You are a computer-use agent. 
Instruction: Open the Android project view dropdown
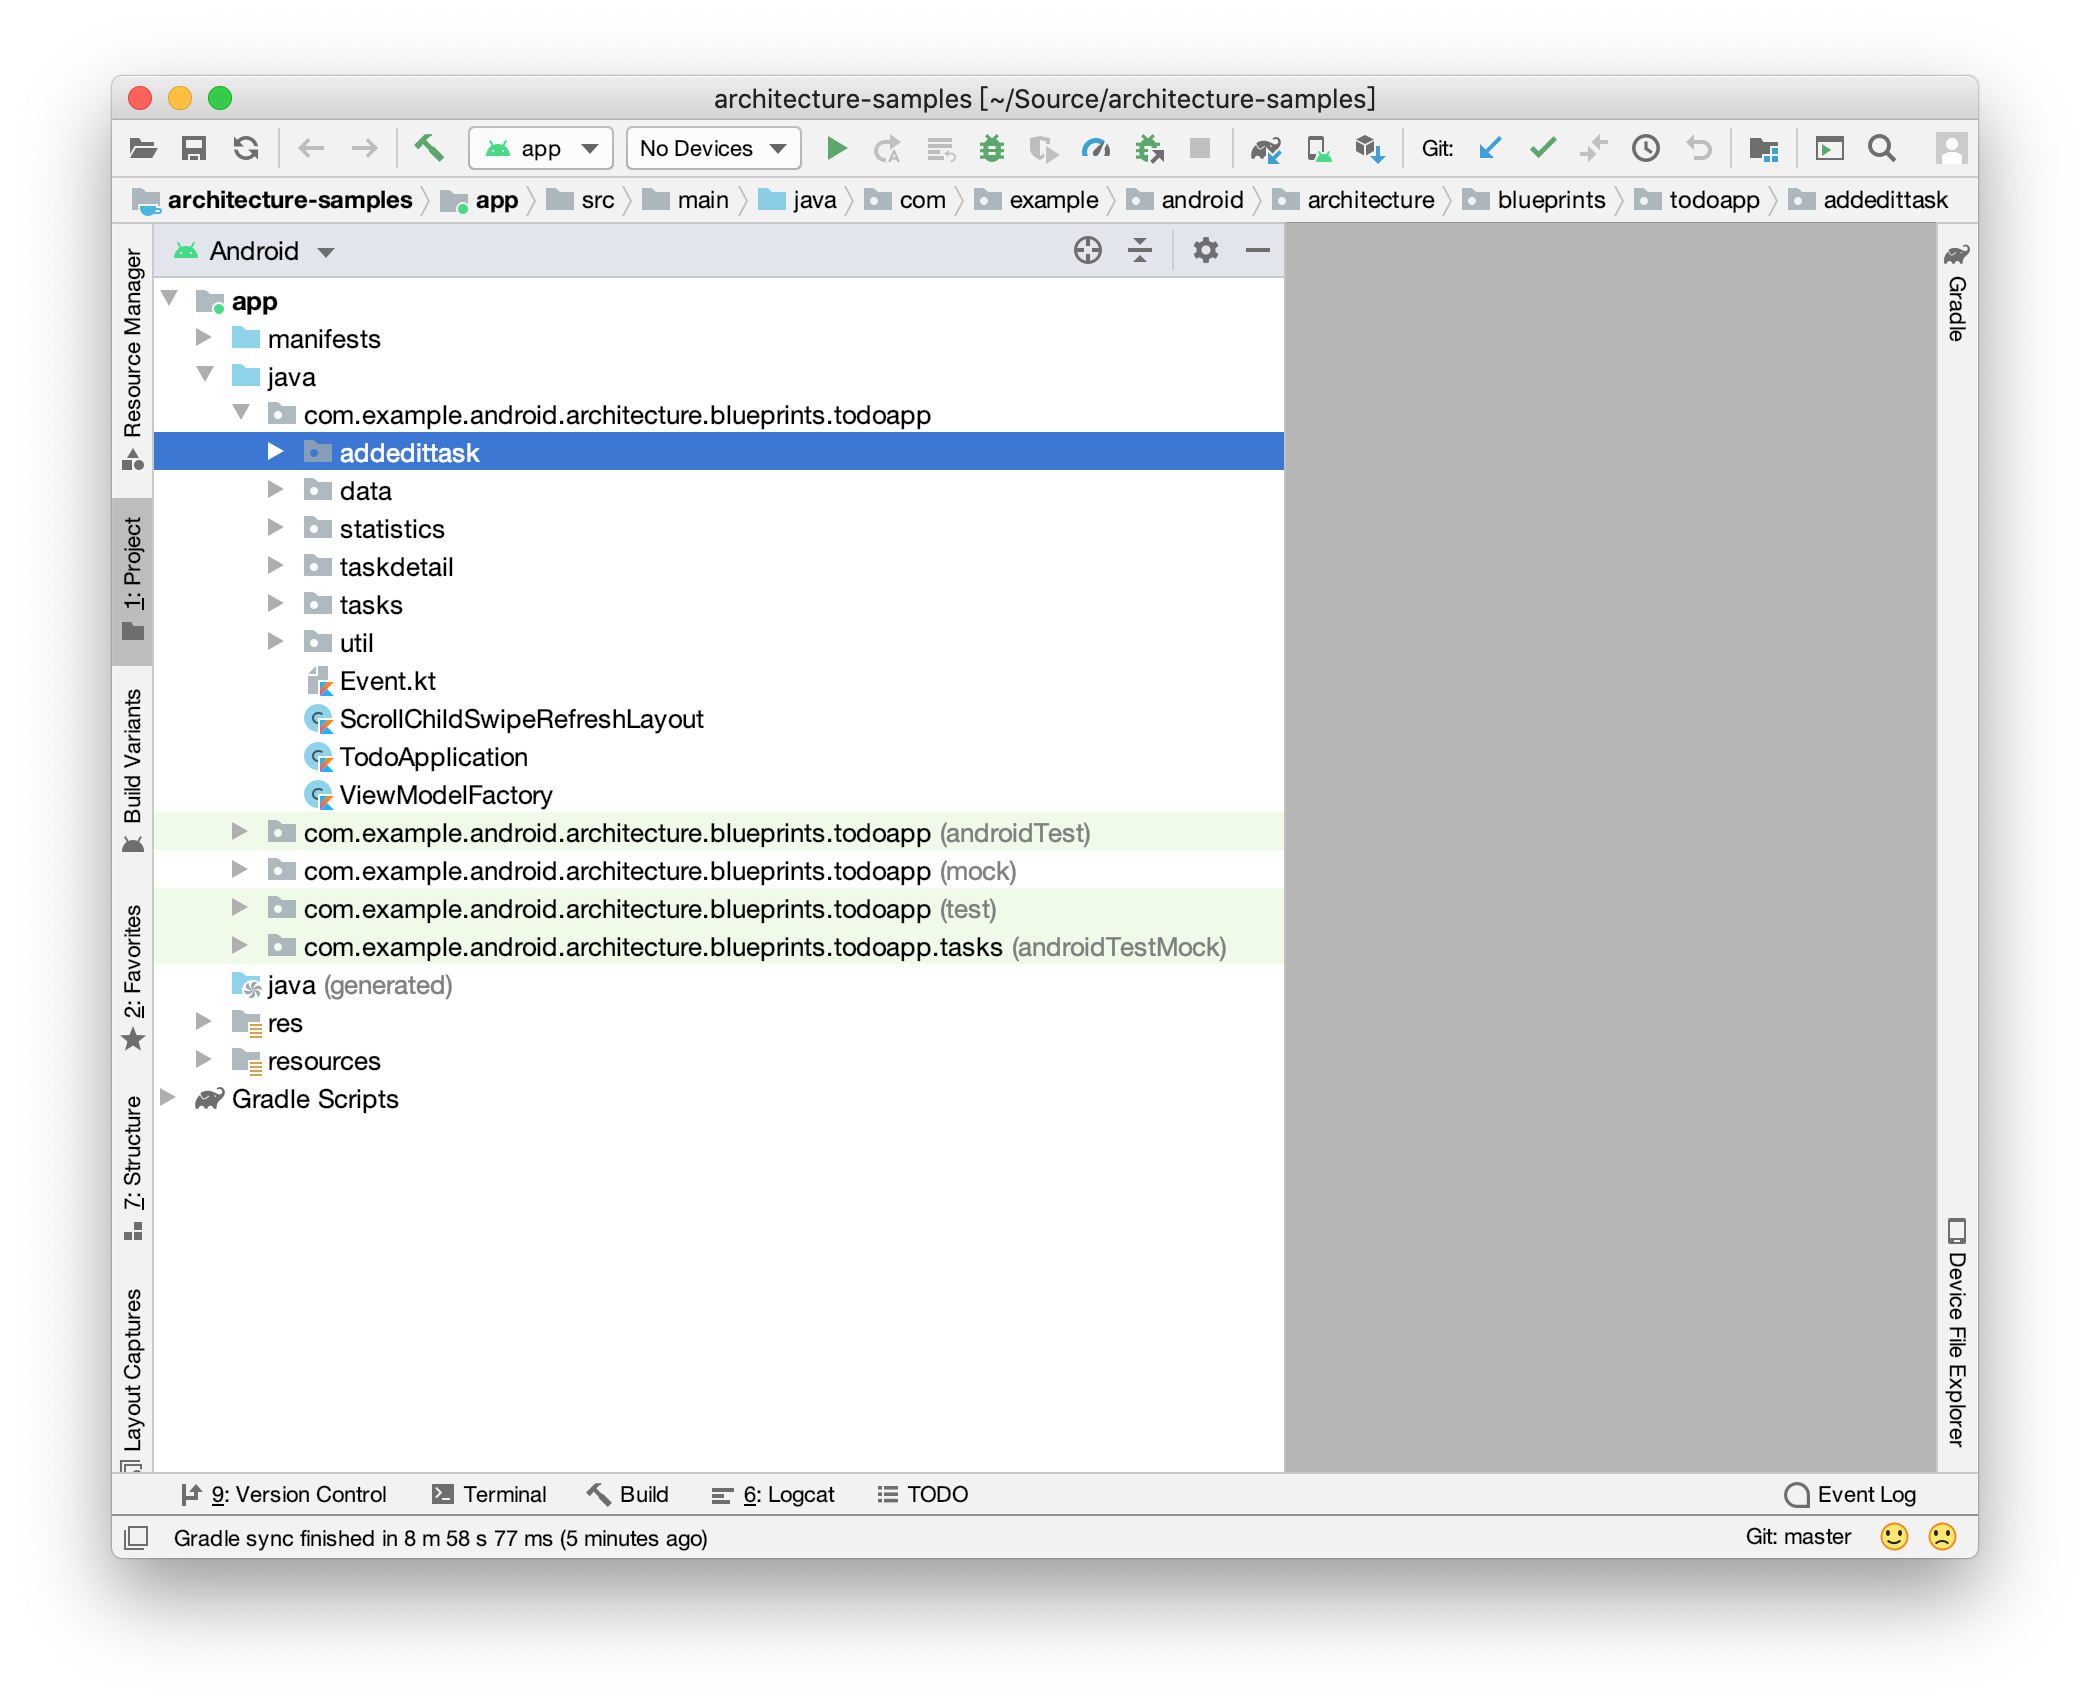click(x=254, y=251)
